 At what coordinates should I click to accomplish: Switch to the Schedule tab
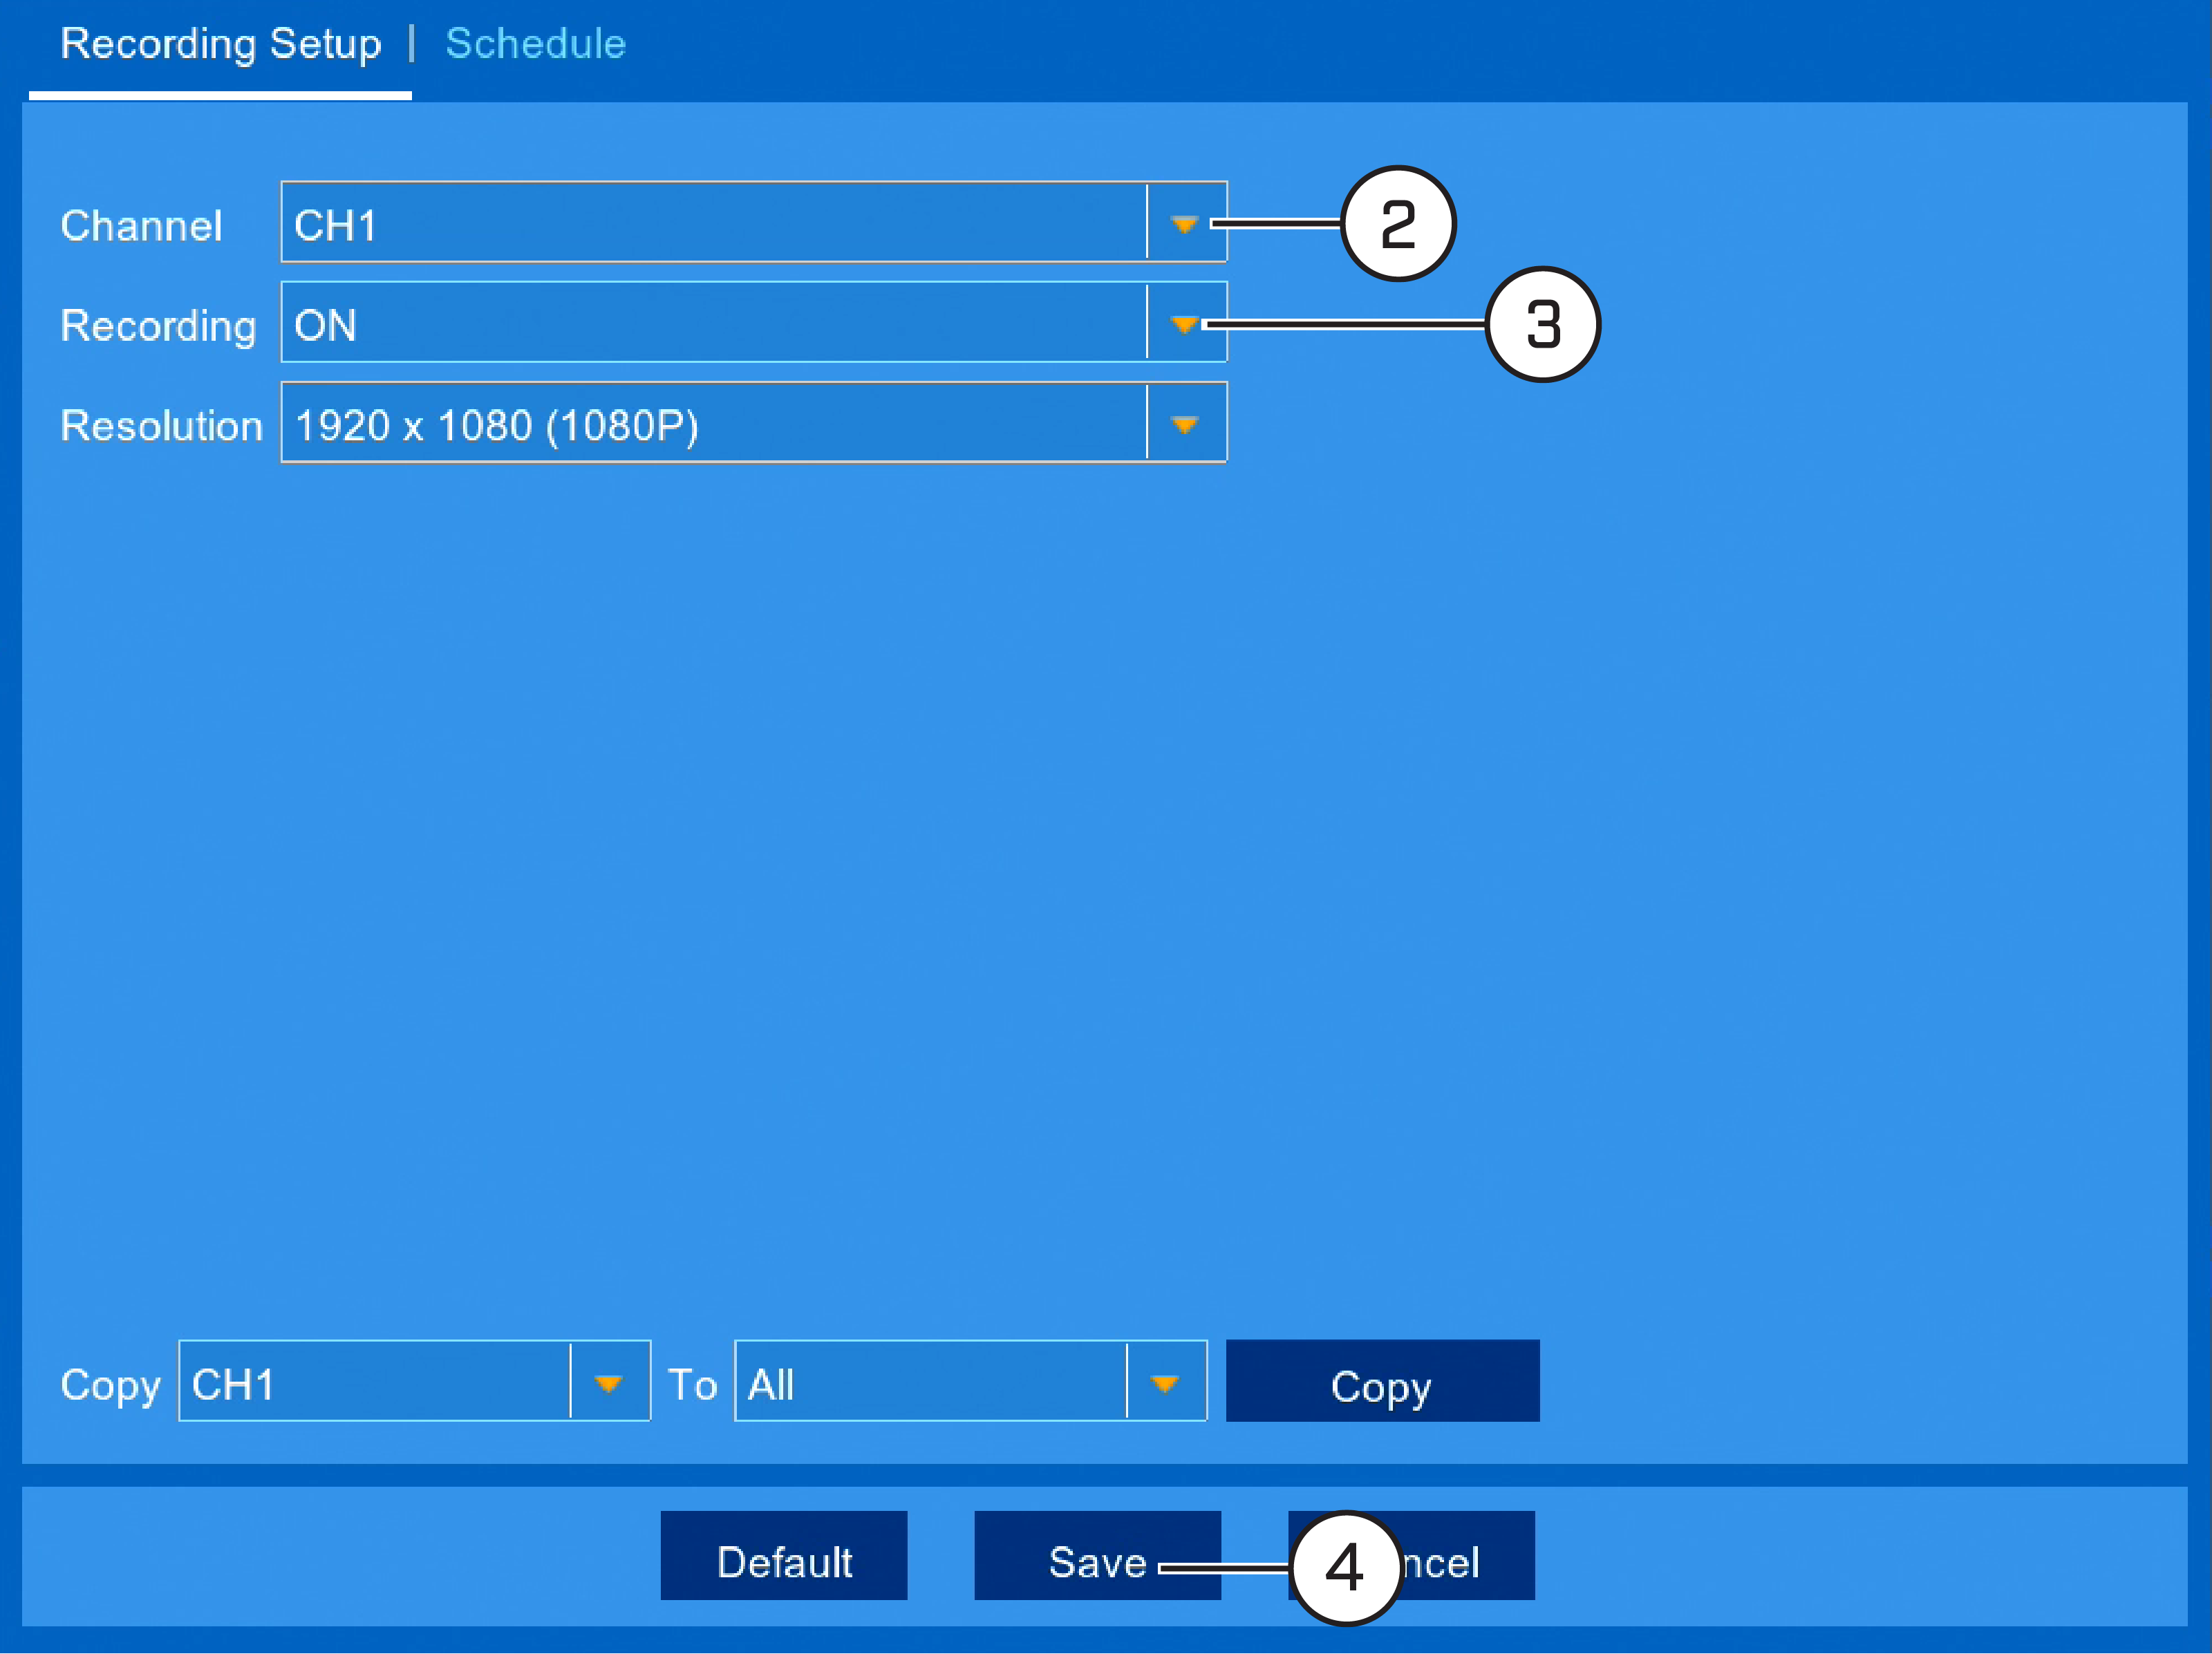tap(535, 44)
